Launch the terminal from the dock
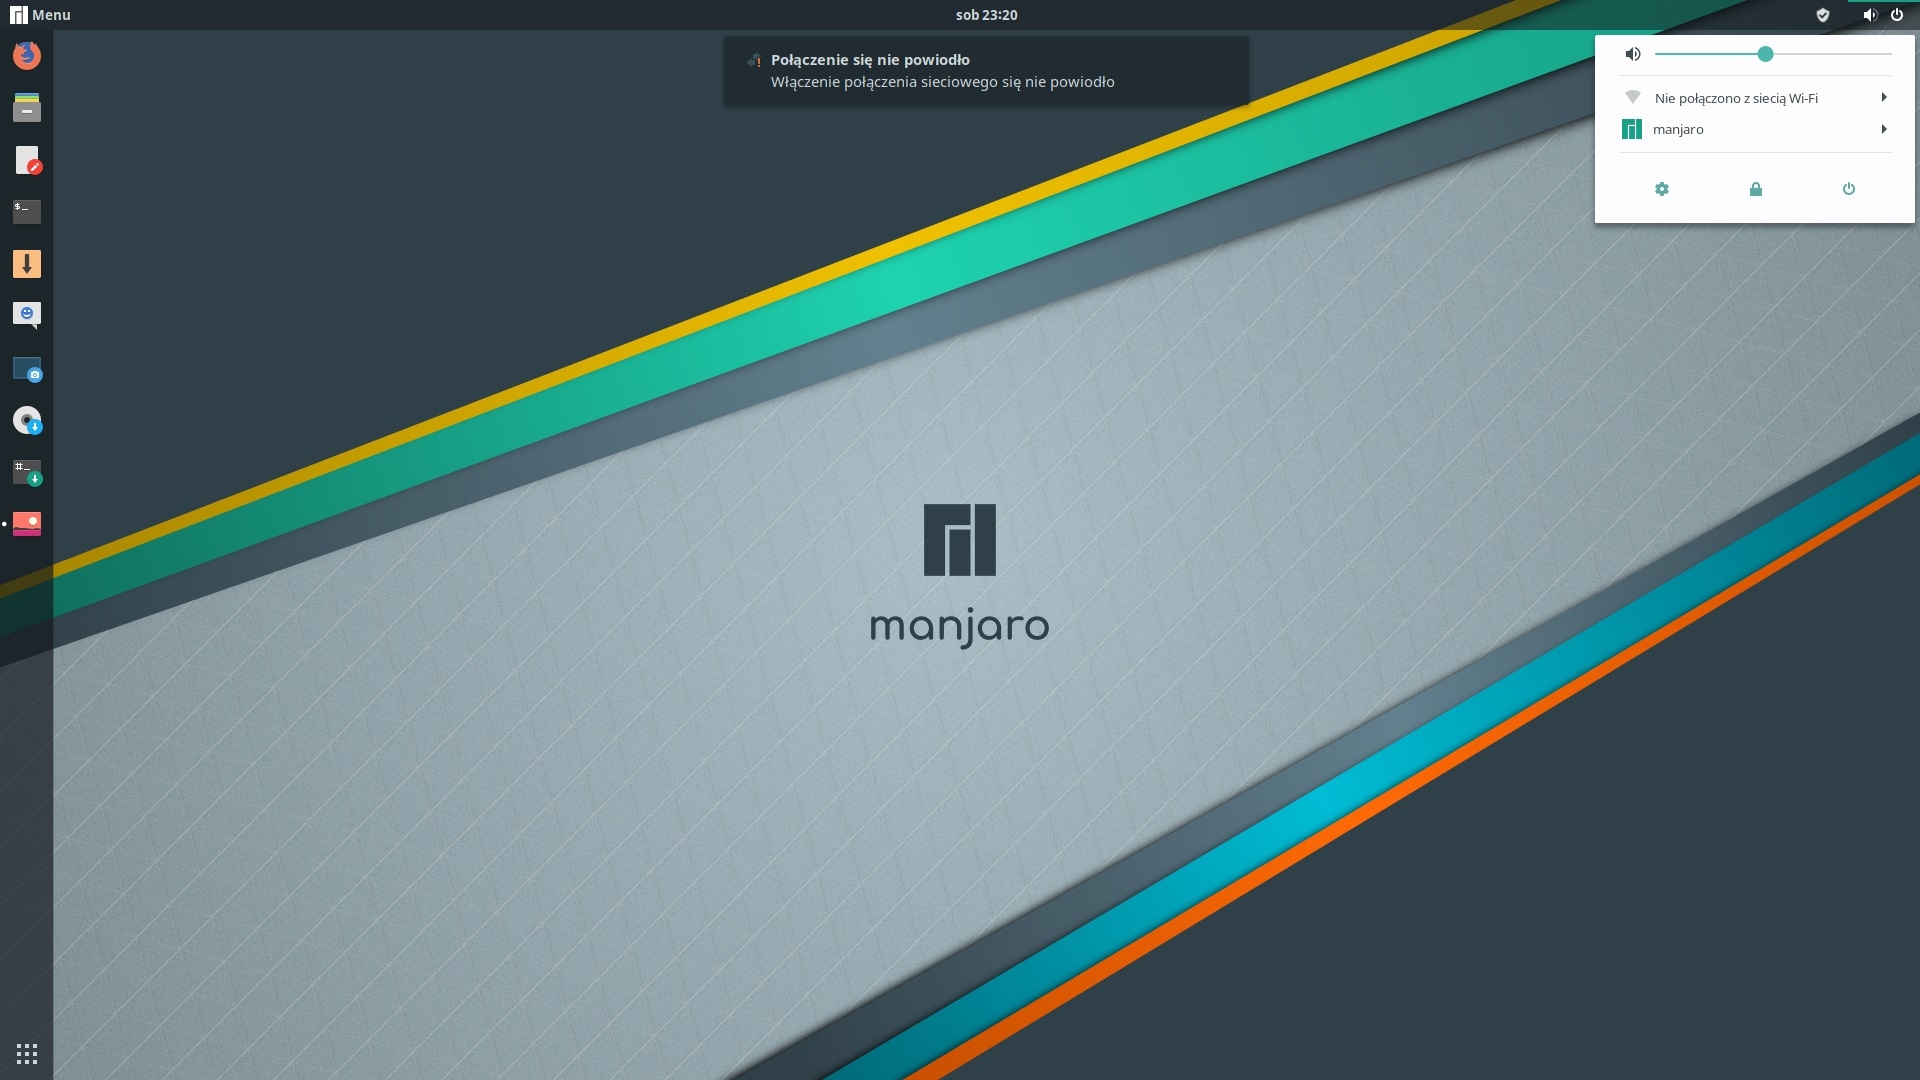 (27, 211)
